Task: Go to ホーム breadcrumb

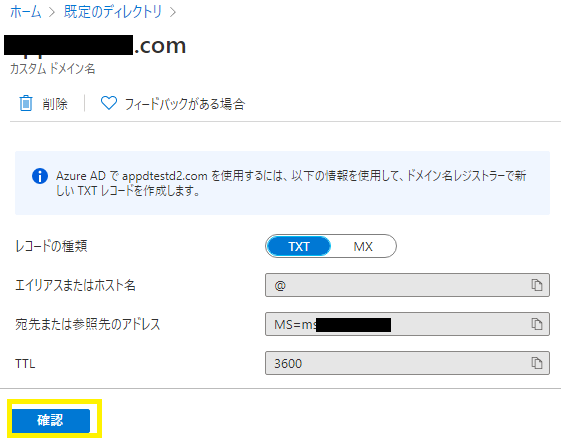Action: click(x=25, y=12)
